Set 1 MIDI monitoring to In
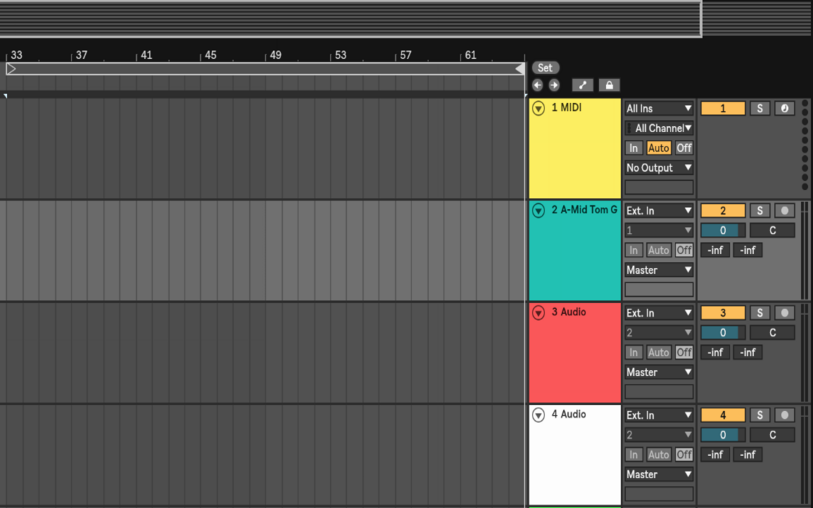 [634, 148]
